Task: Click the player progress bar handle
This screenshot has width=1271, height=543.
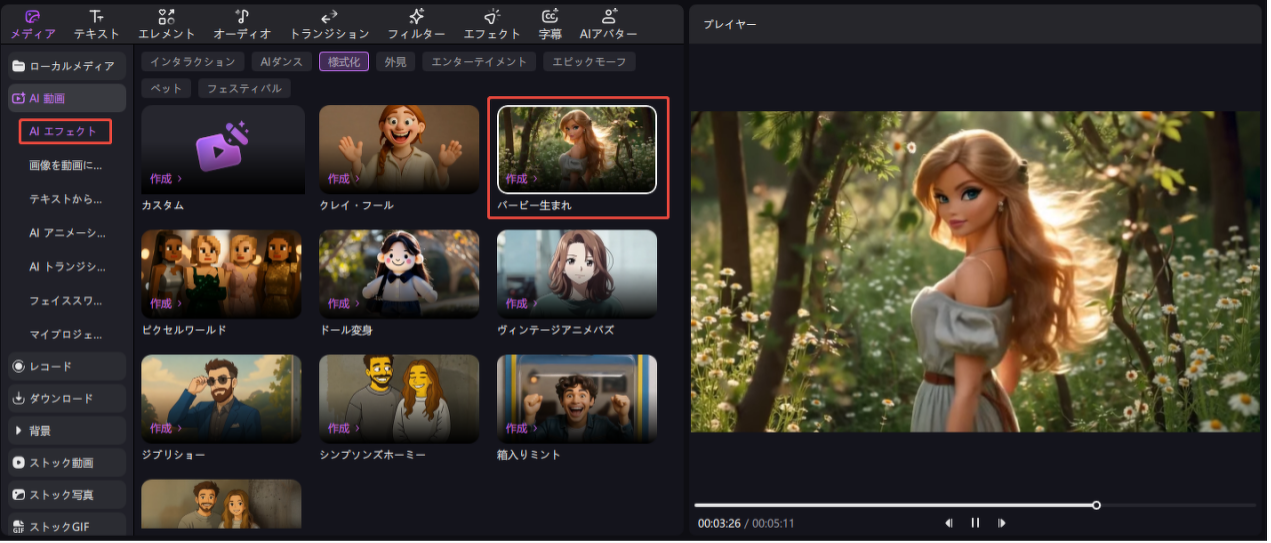Action: click(1096, 505)
